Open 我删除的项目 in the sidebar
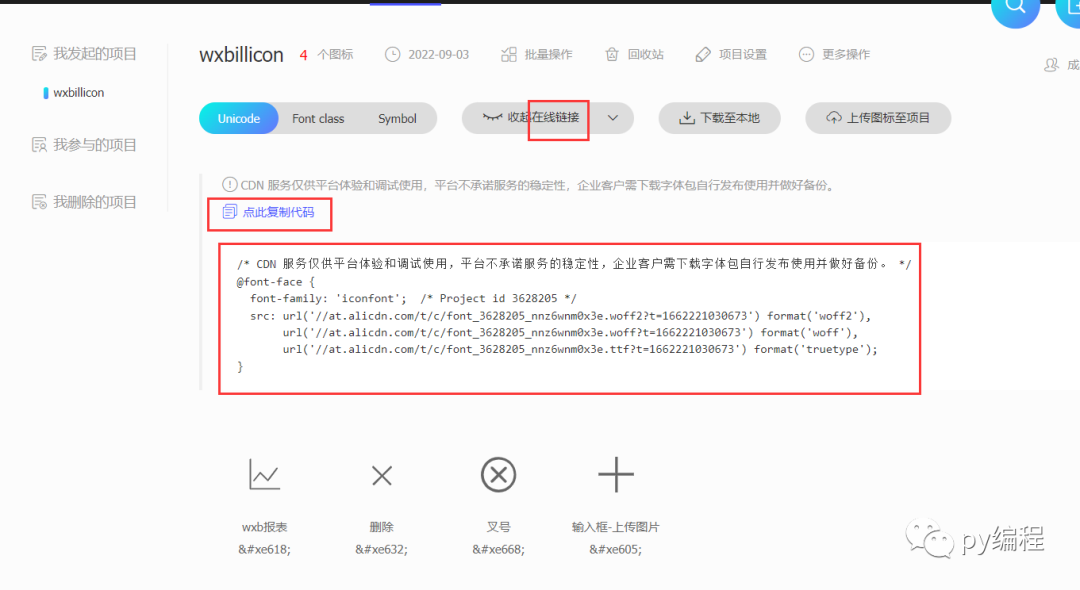Screen dimensions: 1080x590 85,202
